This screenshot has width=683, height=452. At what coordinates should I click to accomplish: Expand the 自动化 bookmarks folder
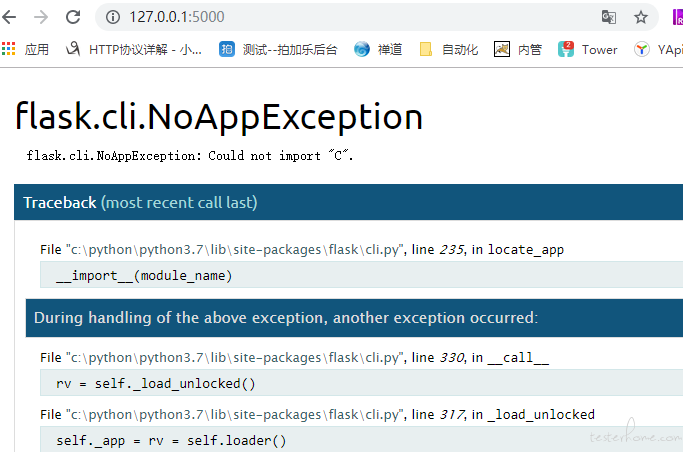pyautogui.click(x=449, y=49)
